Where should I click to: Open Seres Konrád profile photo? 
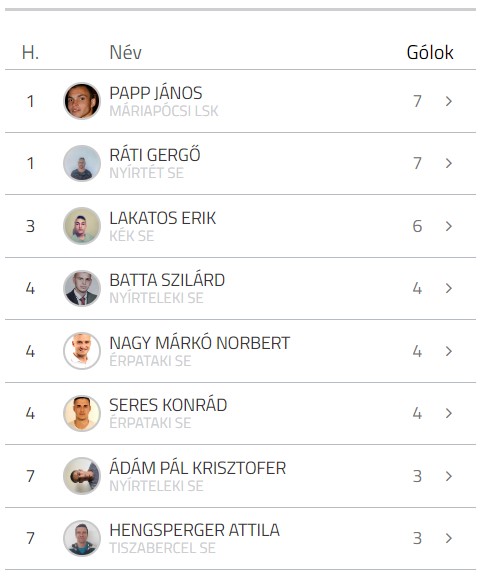[82, 413]
